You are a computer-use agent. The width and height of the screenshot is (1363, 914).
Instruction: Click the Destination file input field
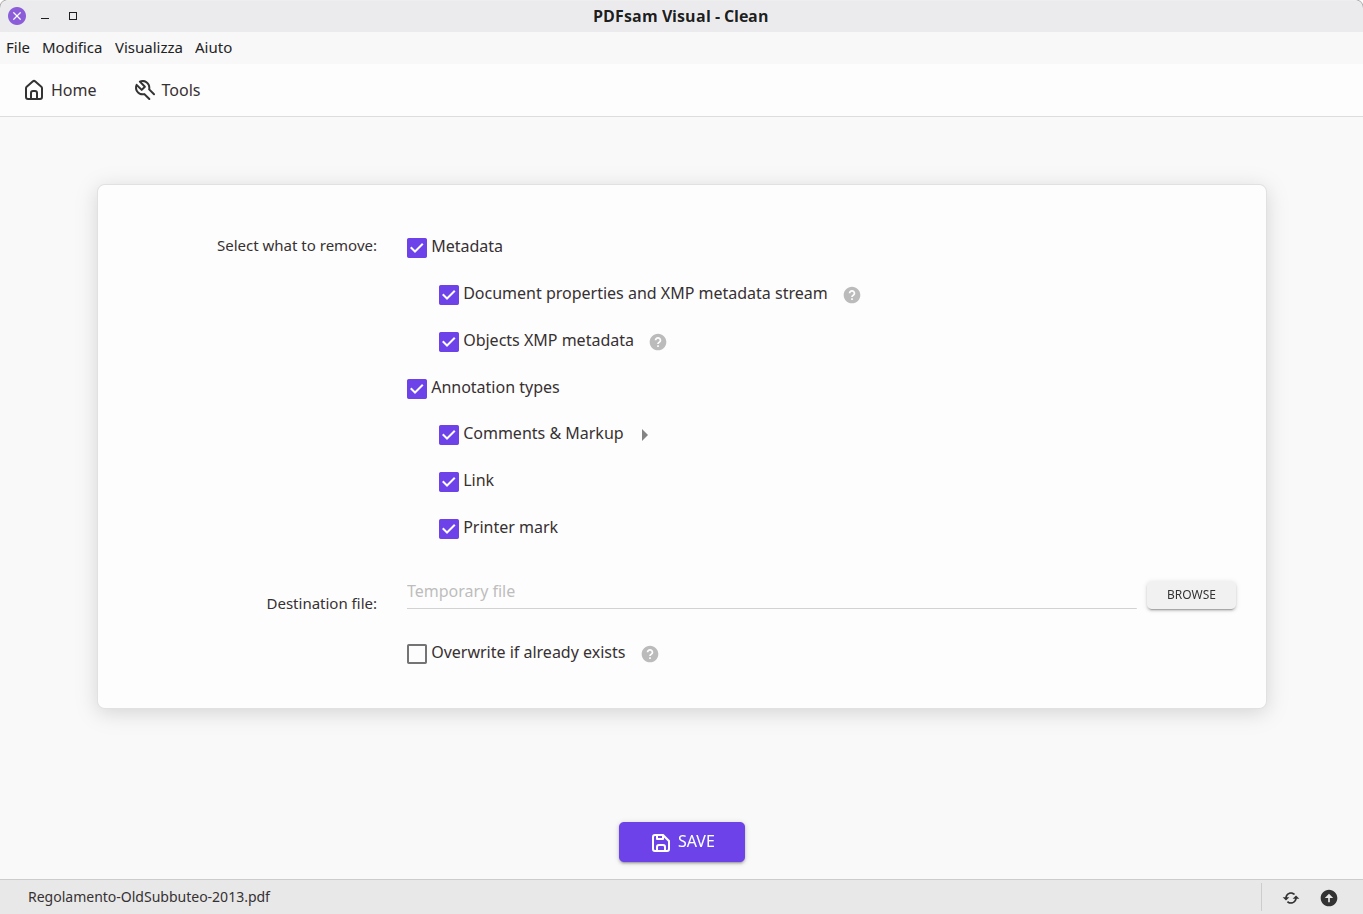click(771, 592)
